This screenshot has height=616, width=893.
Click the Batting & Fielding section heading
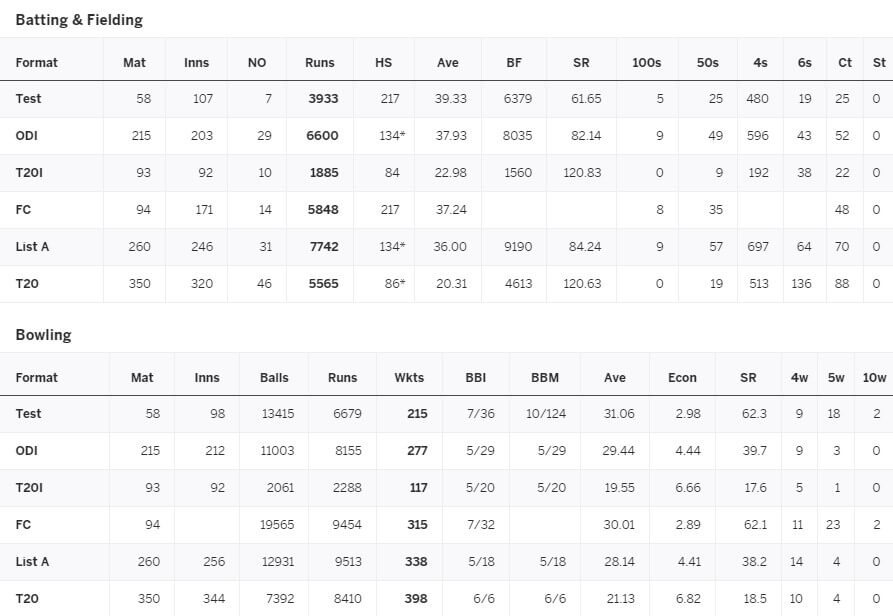pyautogui.click(x=79, y=20)
